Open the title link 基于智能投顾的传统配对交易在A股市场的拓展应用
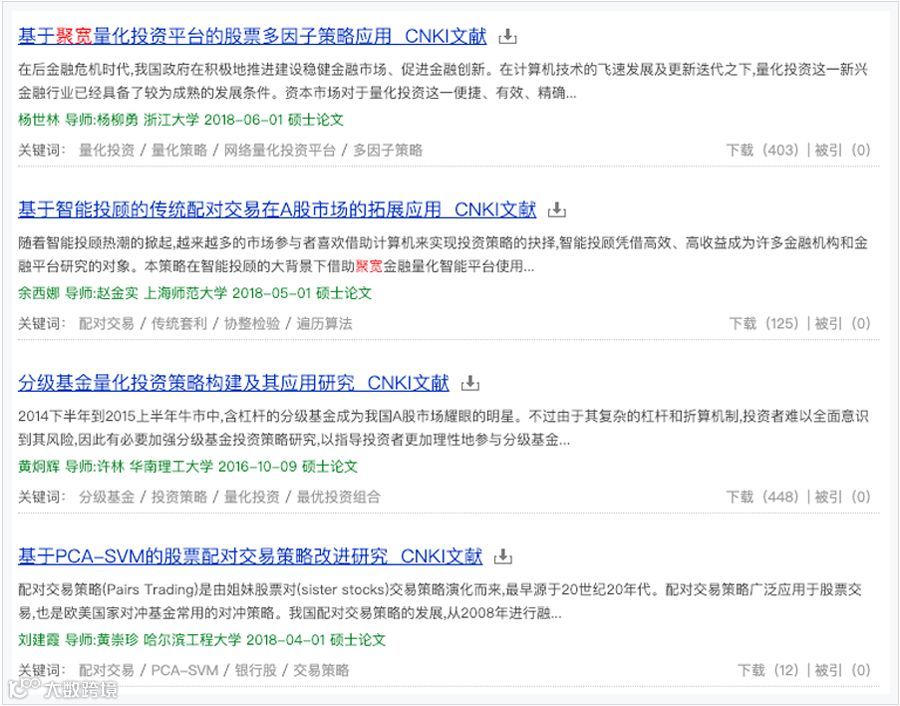Screen dimensions: 900x706 click(277, 210)
